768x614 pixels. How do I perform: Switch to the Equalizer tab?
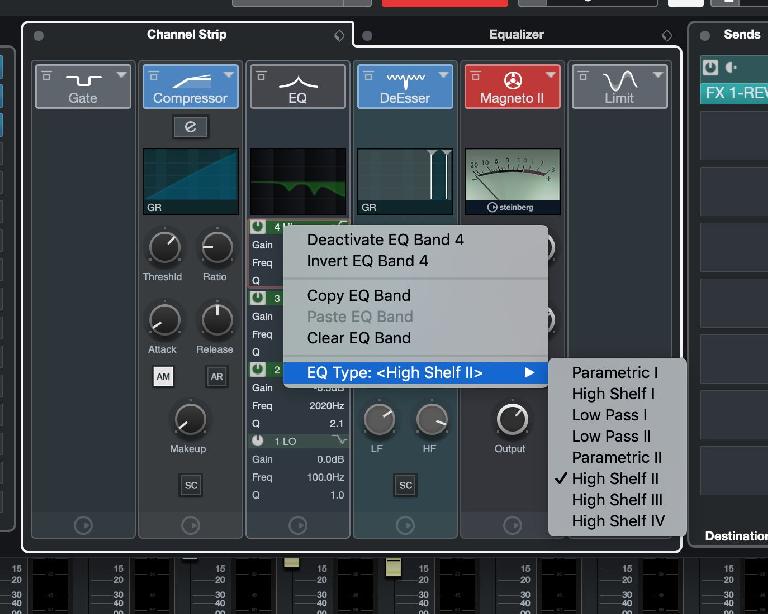(x=516, y=34)
